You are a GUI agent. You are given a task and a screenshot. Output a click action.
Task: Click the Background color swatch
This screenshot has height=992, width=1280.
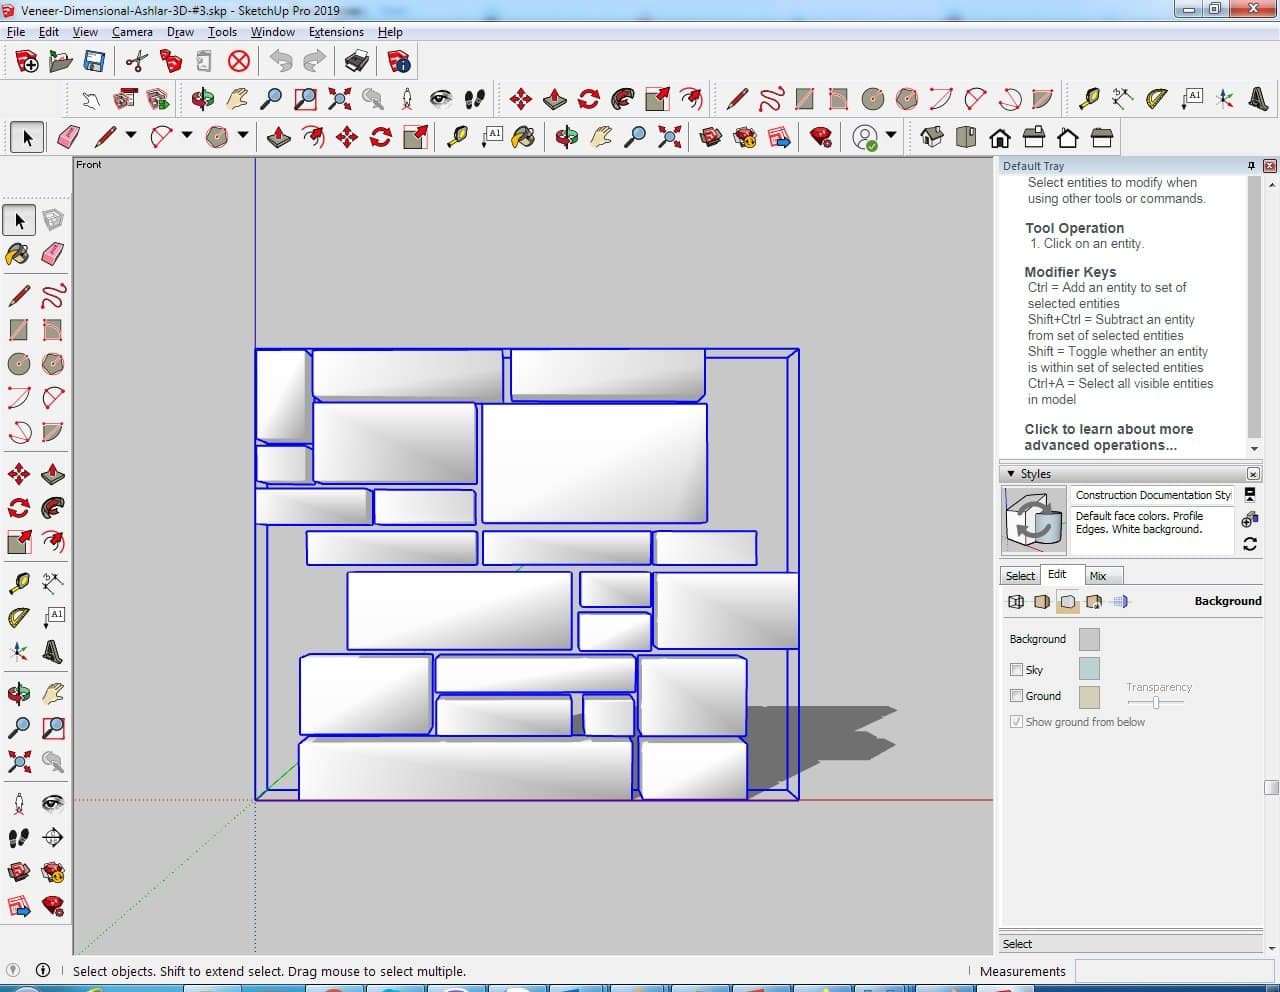click(x=1089, y=639)
